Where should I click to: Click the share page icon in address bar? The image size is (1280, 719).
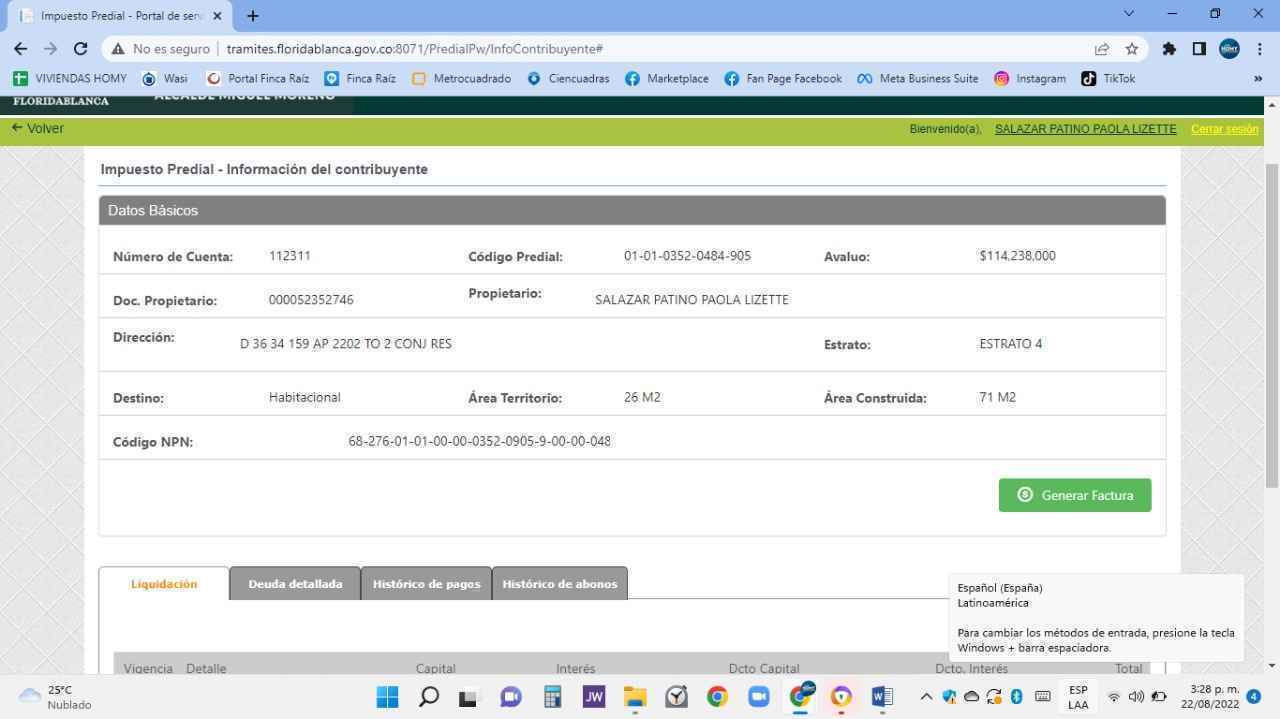(1102, 49)
